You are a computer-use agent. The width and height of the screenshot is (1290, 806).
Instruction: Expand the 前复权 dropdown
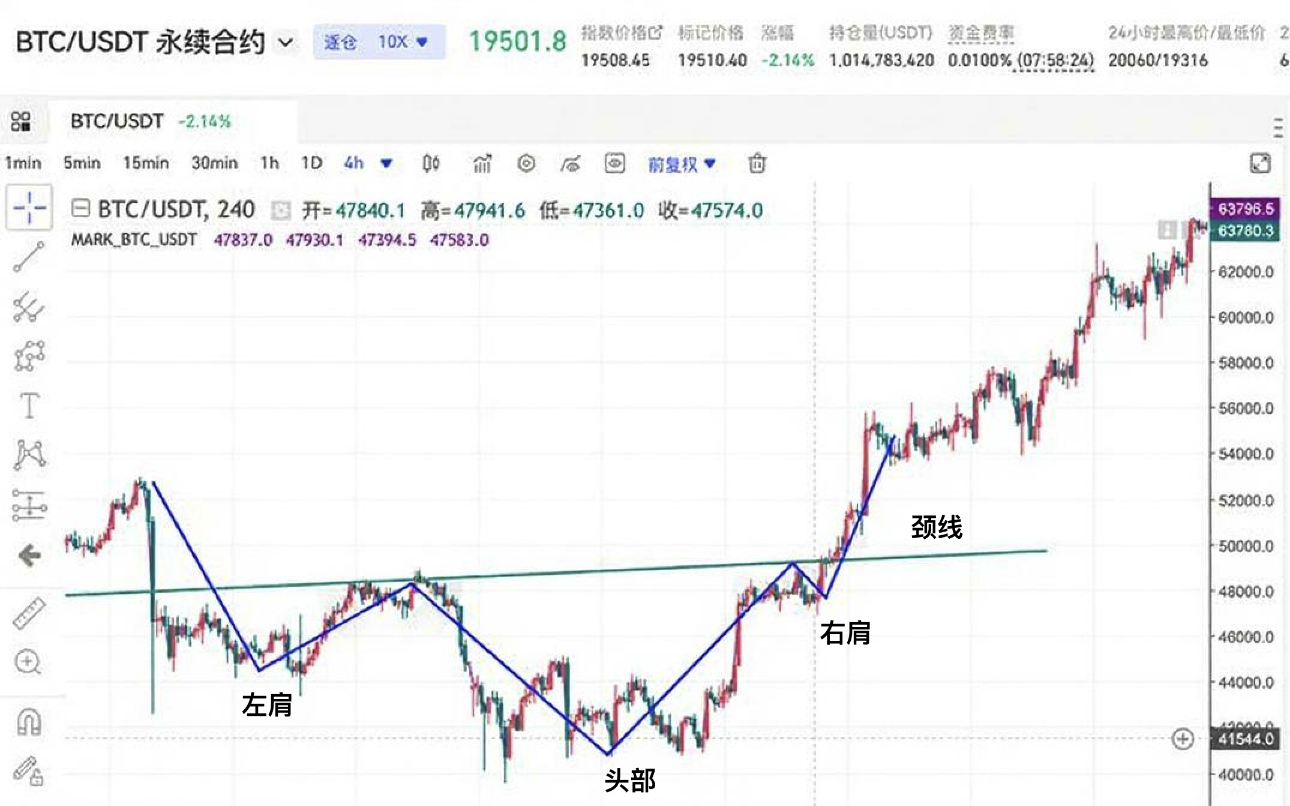pos(683,164)
